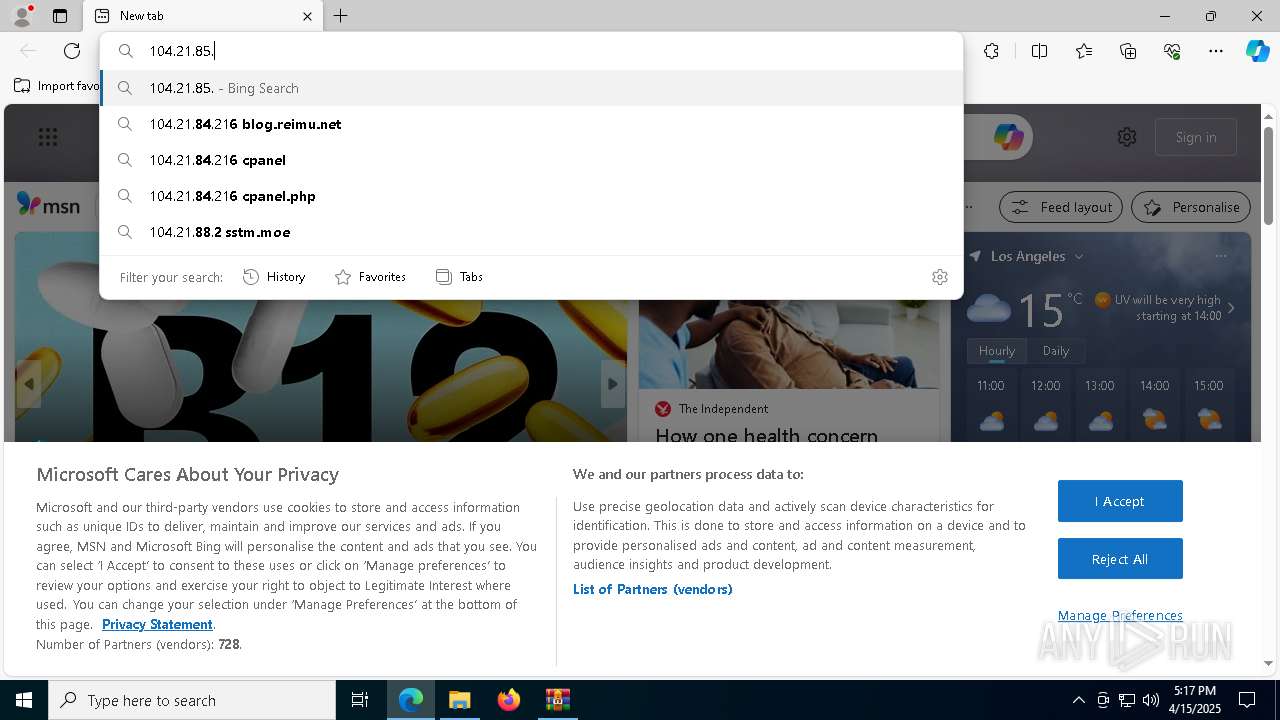Click the MSN logo

click(48, 205)
